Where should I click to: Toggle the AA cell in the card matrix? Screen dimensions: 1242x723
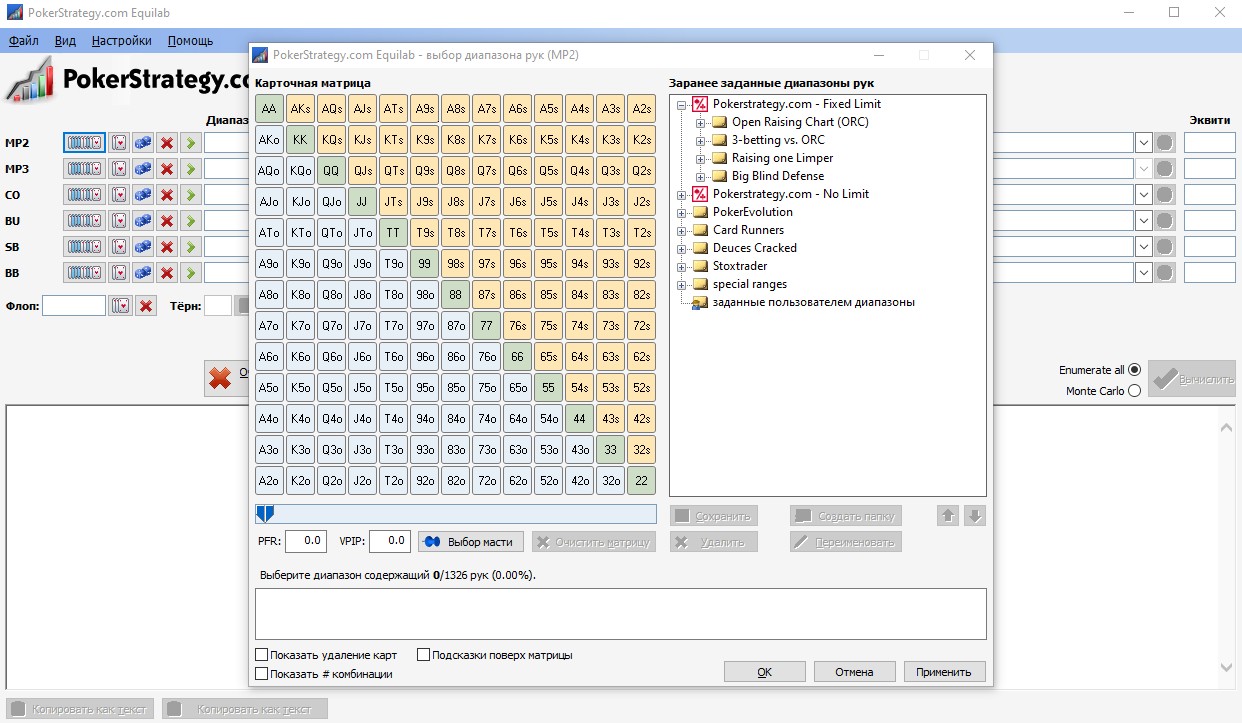click(x=269, y=109)
